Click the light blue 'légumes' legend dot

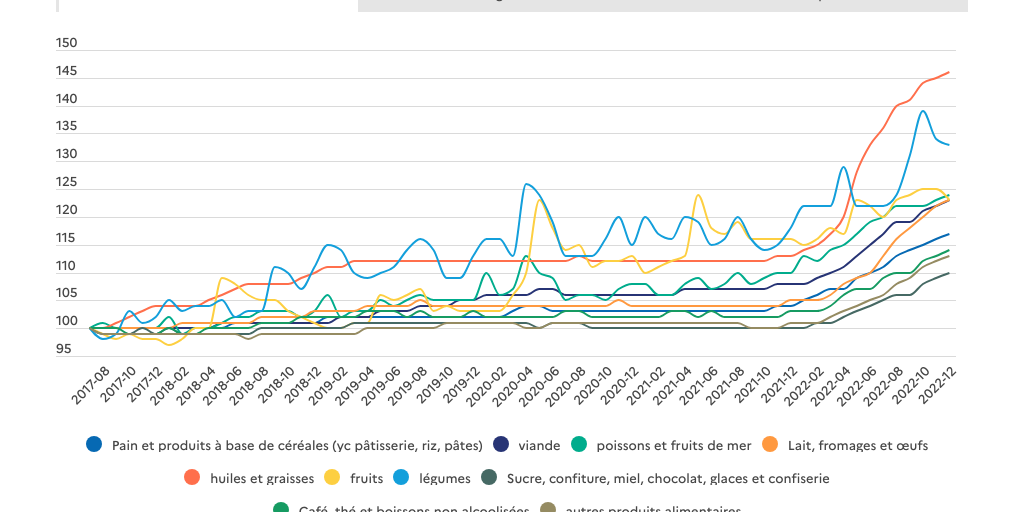pyautogui.click(x=402, y=477)
